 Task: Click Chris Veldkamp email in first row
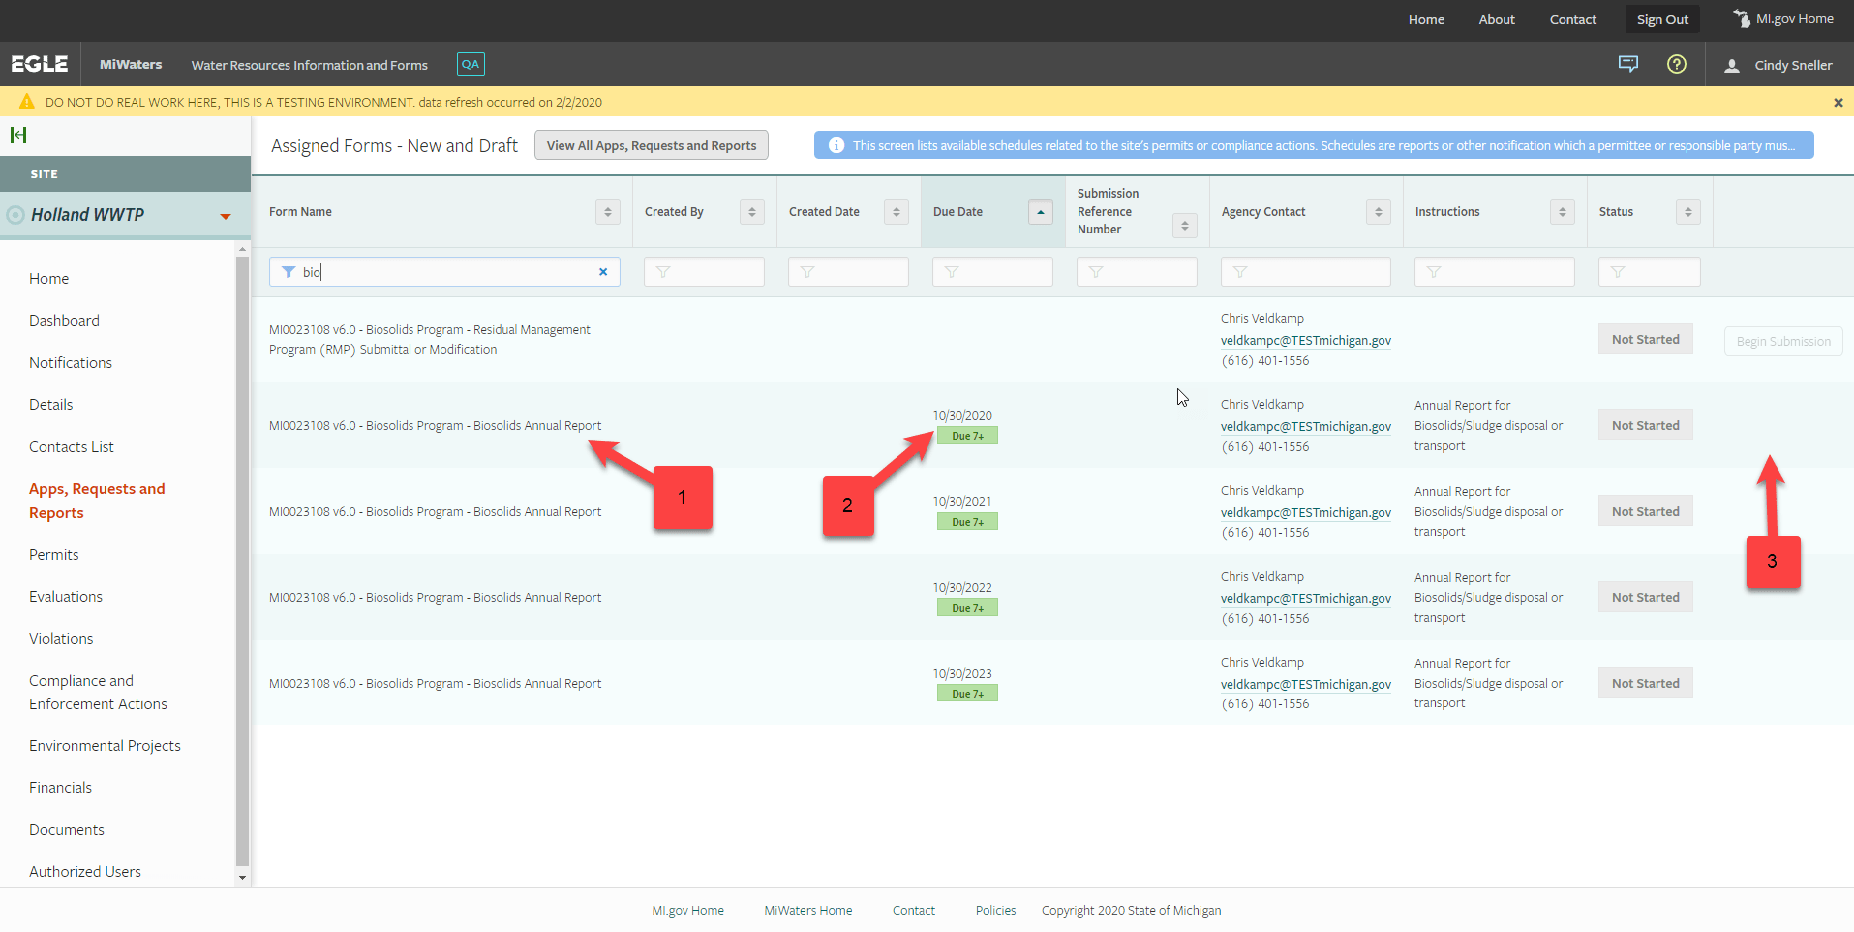click(1306, 341)
